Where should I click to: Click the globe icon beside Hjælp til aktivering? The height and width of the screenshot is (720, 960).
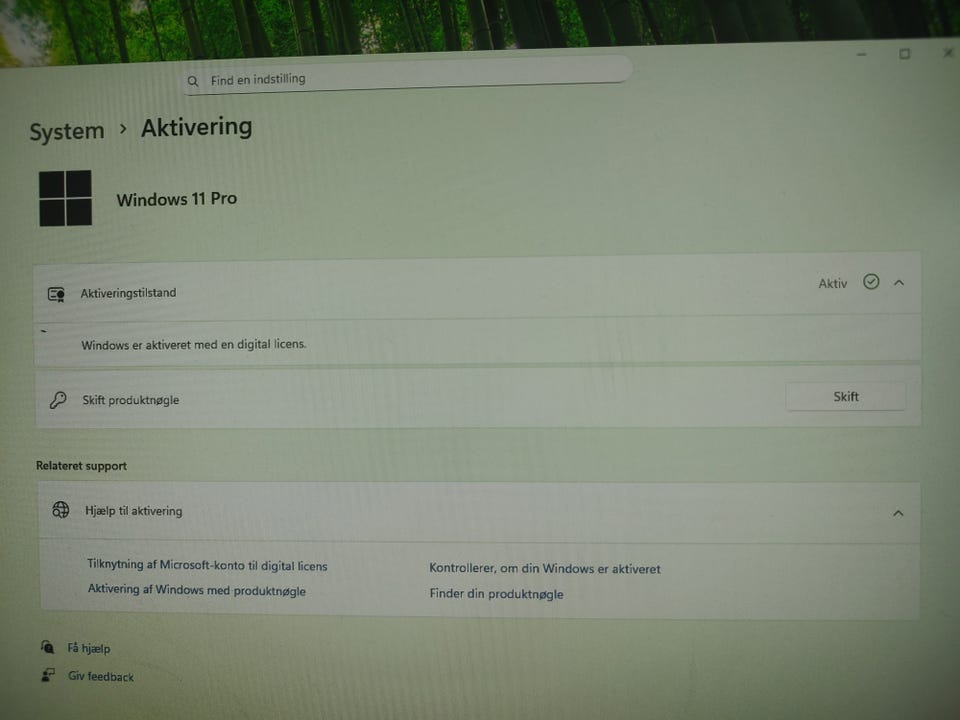coord(61,509)
